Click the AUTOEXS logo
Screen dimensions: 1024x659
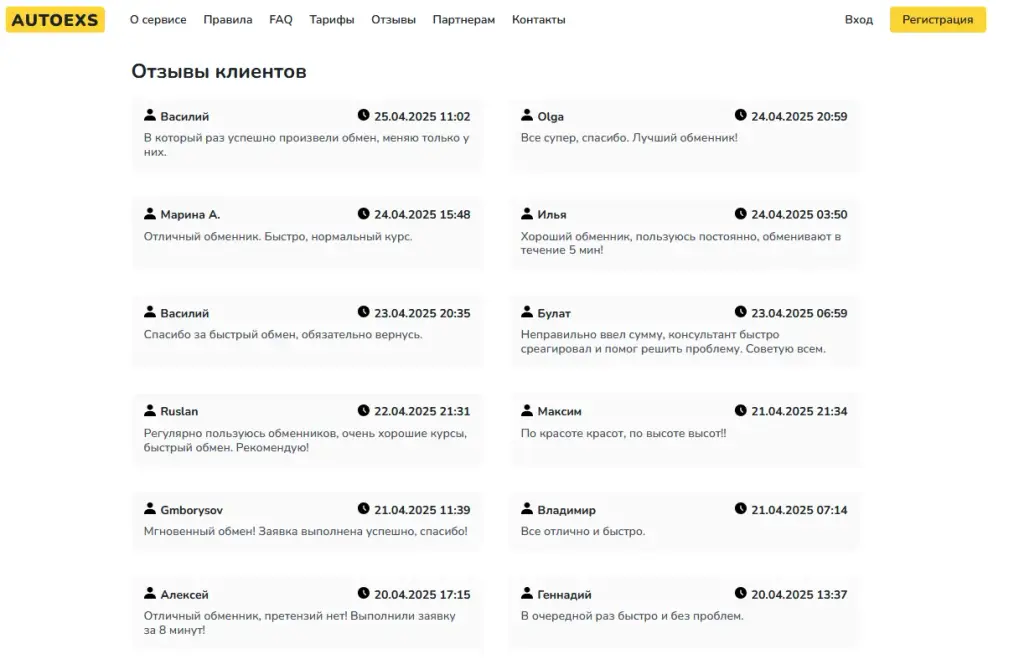point(55,20)
